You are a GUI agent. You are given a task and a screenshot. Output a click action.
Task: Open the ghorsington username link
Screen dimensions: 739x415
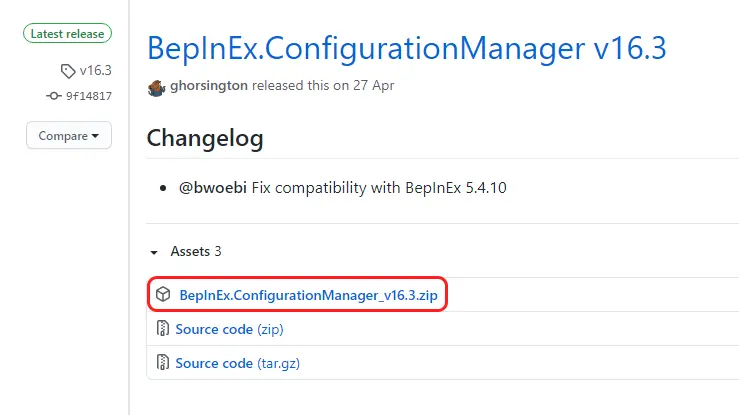click(x=209, y=85)
